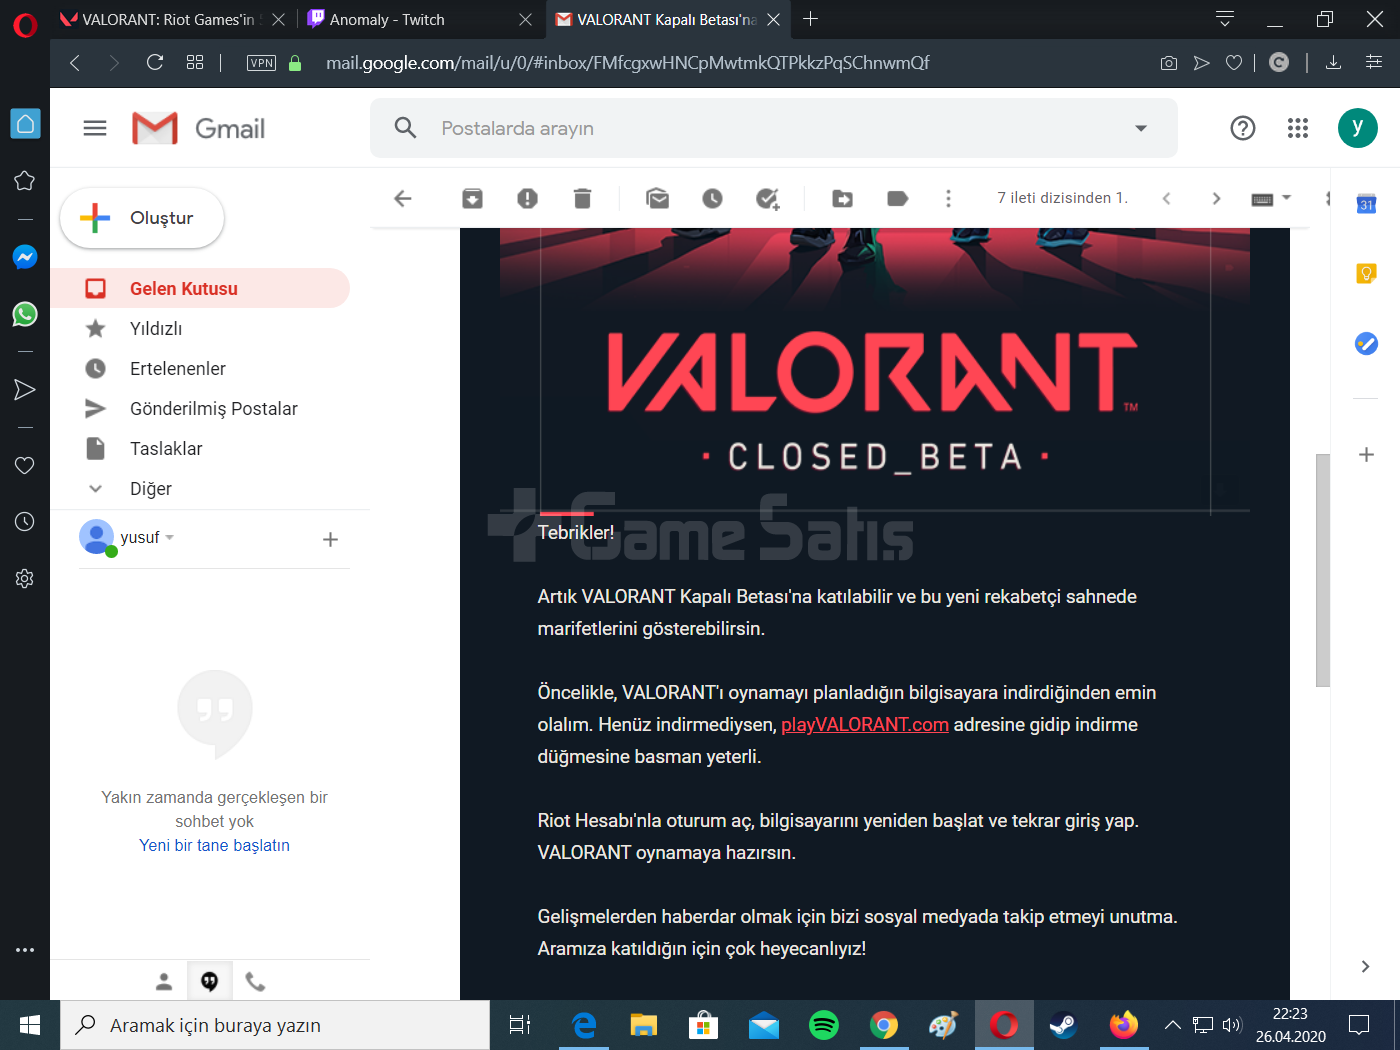The width and height of the screenshot is (1400, 1050).
Task: Open Opera sidebar bookmarks star
Action: (x=25, y=181)
